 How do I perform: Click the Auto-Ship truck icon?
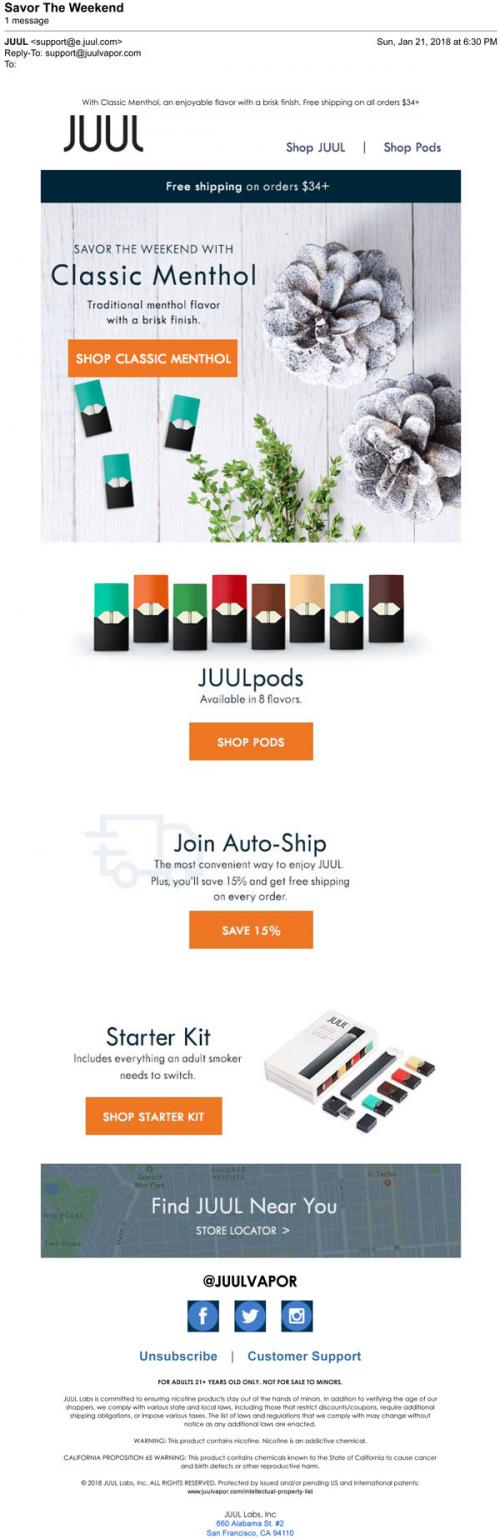128,852
